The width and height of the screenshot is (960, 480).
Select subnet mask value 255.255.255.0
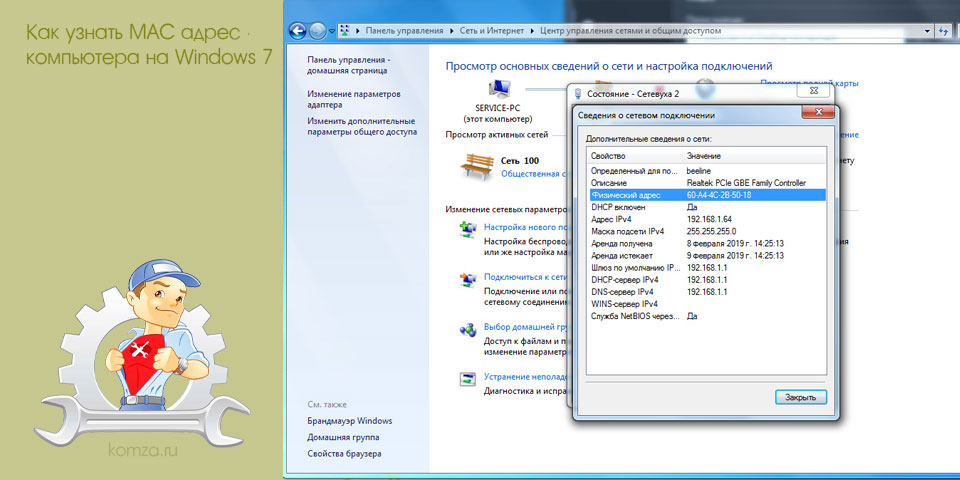[711, 231]
